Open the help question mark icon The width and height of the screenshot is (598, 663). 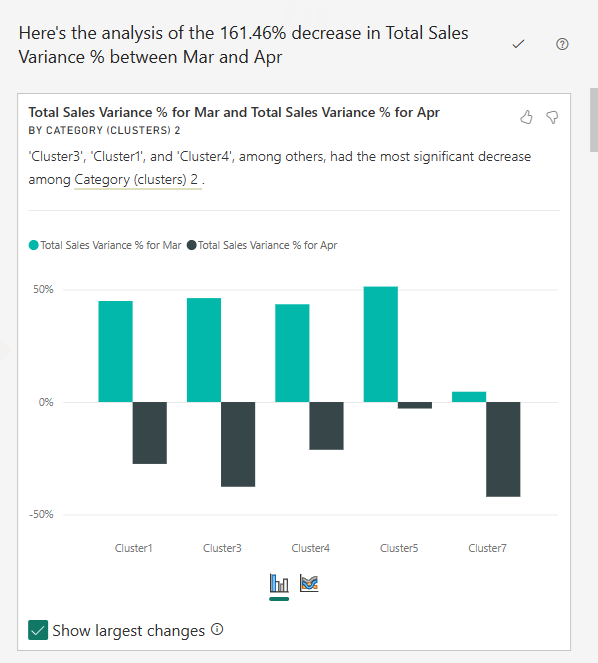[562, 44]
